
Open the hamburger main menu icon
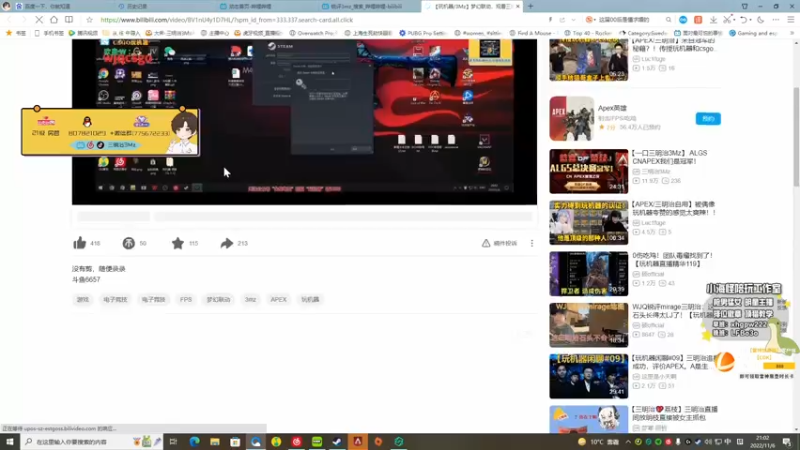coord(791,20)
